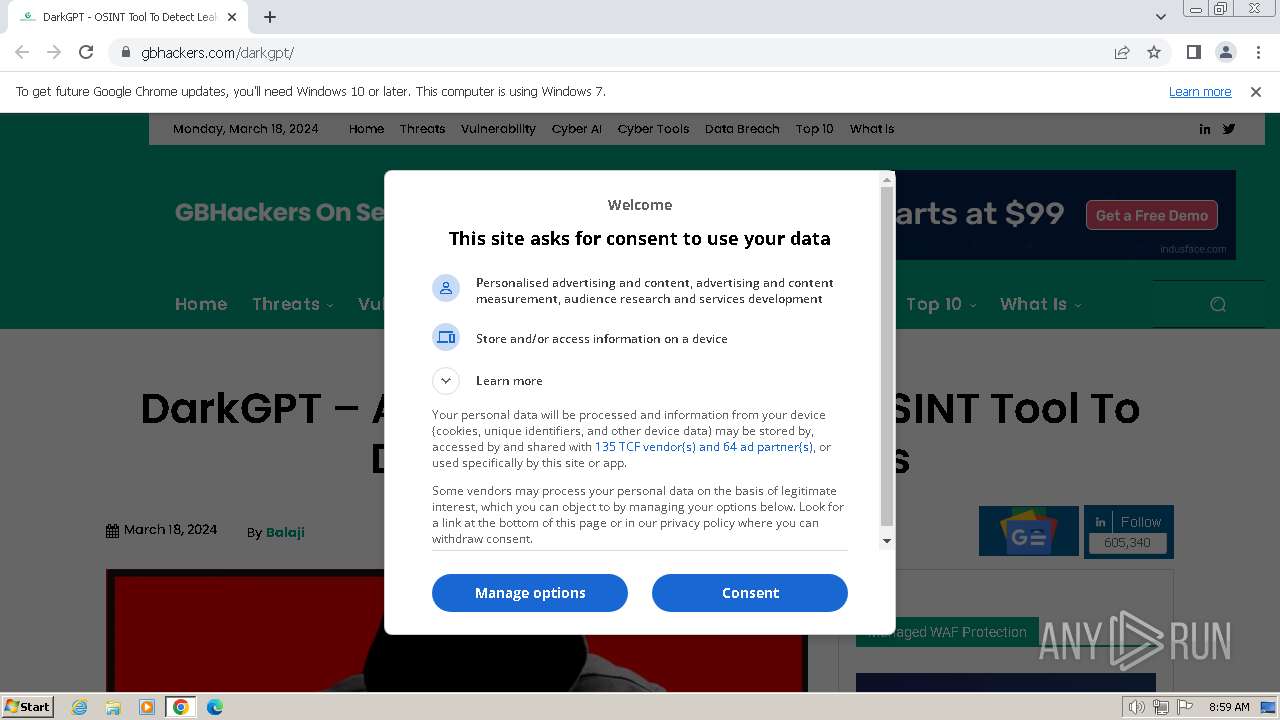The height and width of the screenshot is (720, 1280).
Task: Open the Twitter icon in the top bar
Action: click(1229, 129)
